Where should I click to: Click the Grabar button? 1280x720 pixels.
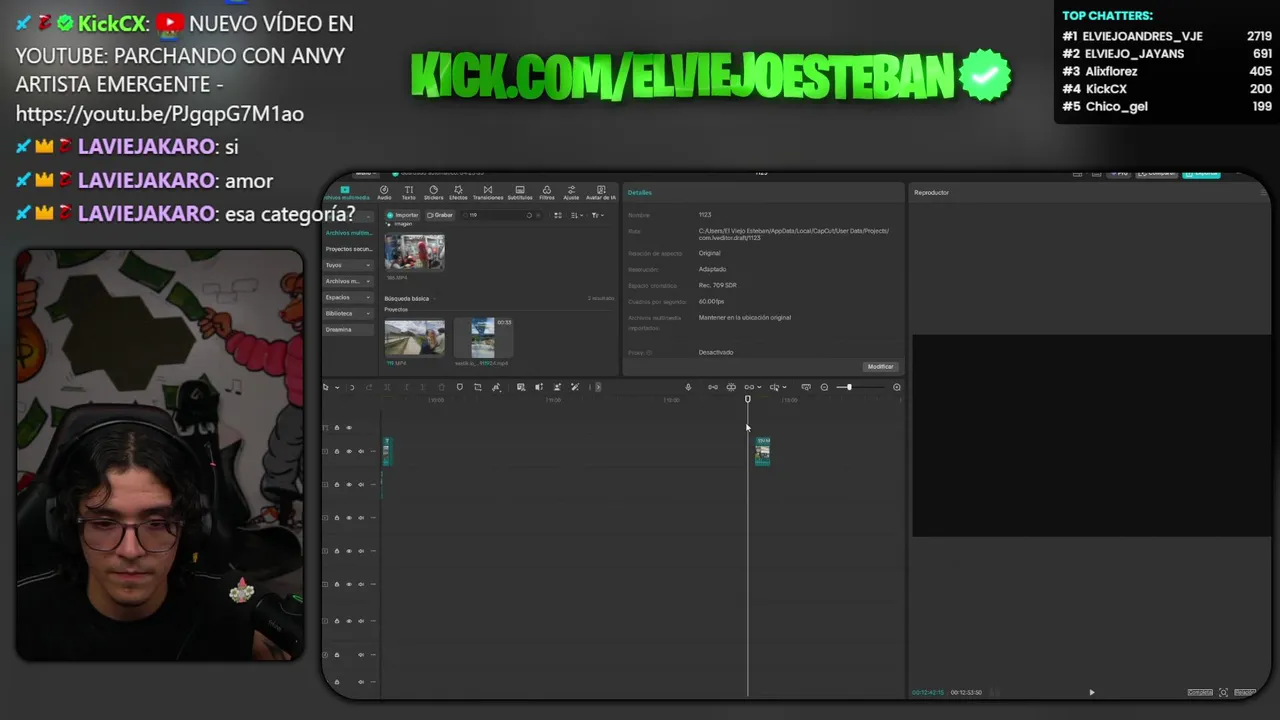440,215
